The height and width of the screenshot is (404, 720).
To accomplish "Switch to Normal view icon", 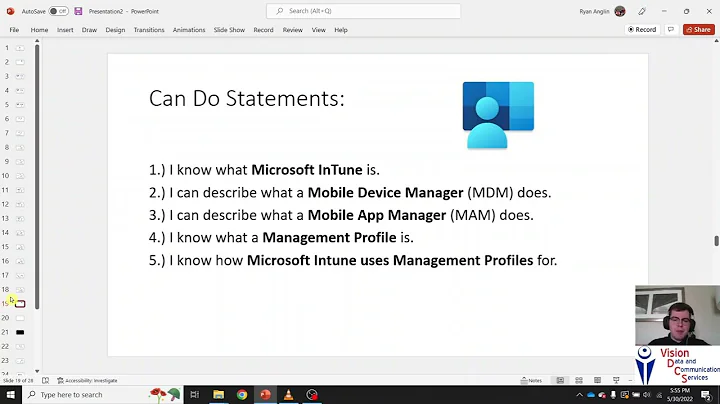I will [x=560, y=381].
